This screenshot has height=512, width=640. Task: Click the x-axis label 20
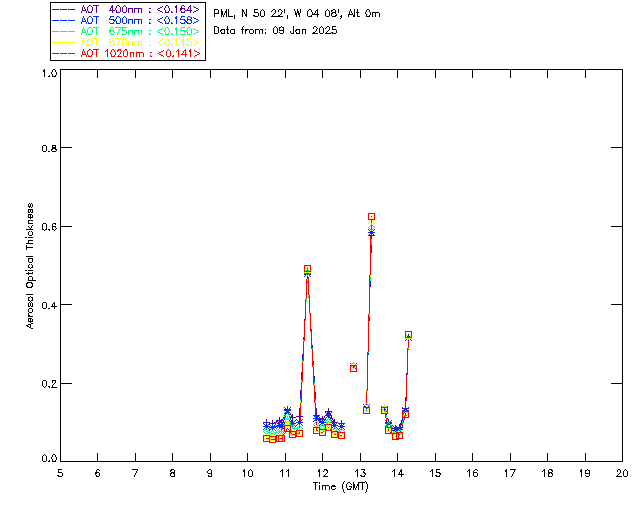coord(622,473)
